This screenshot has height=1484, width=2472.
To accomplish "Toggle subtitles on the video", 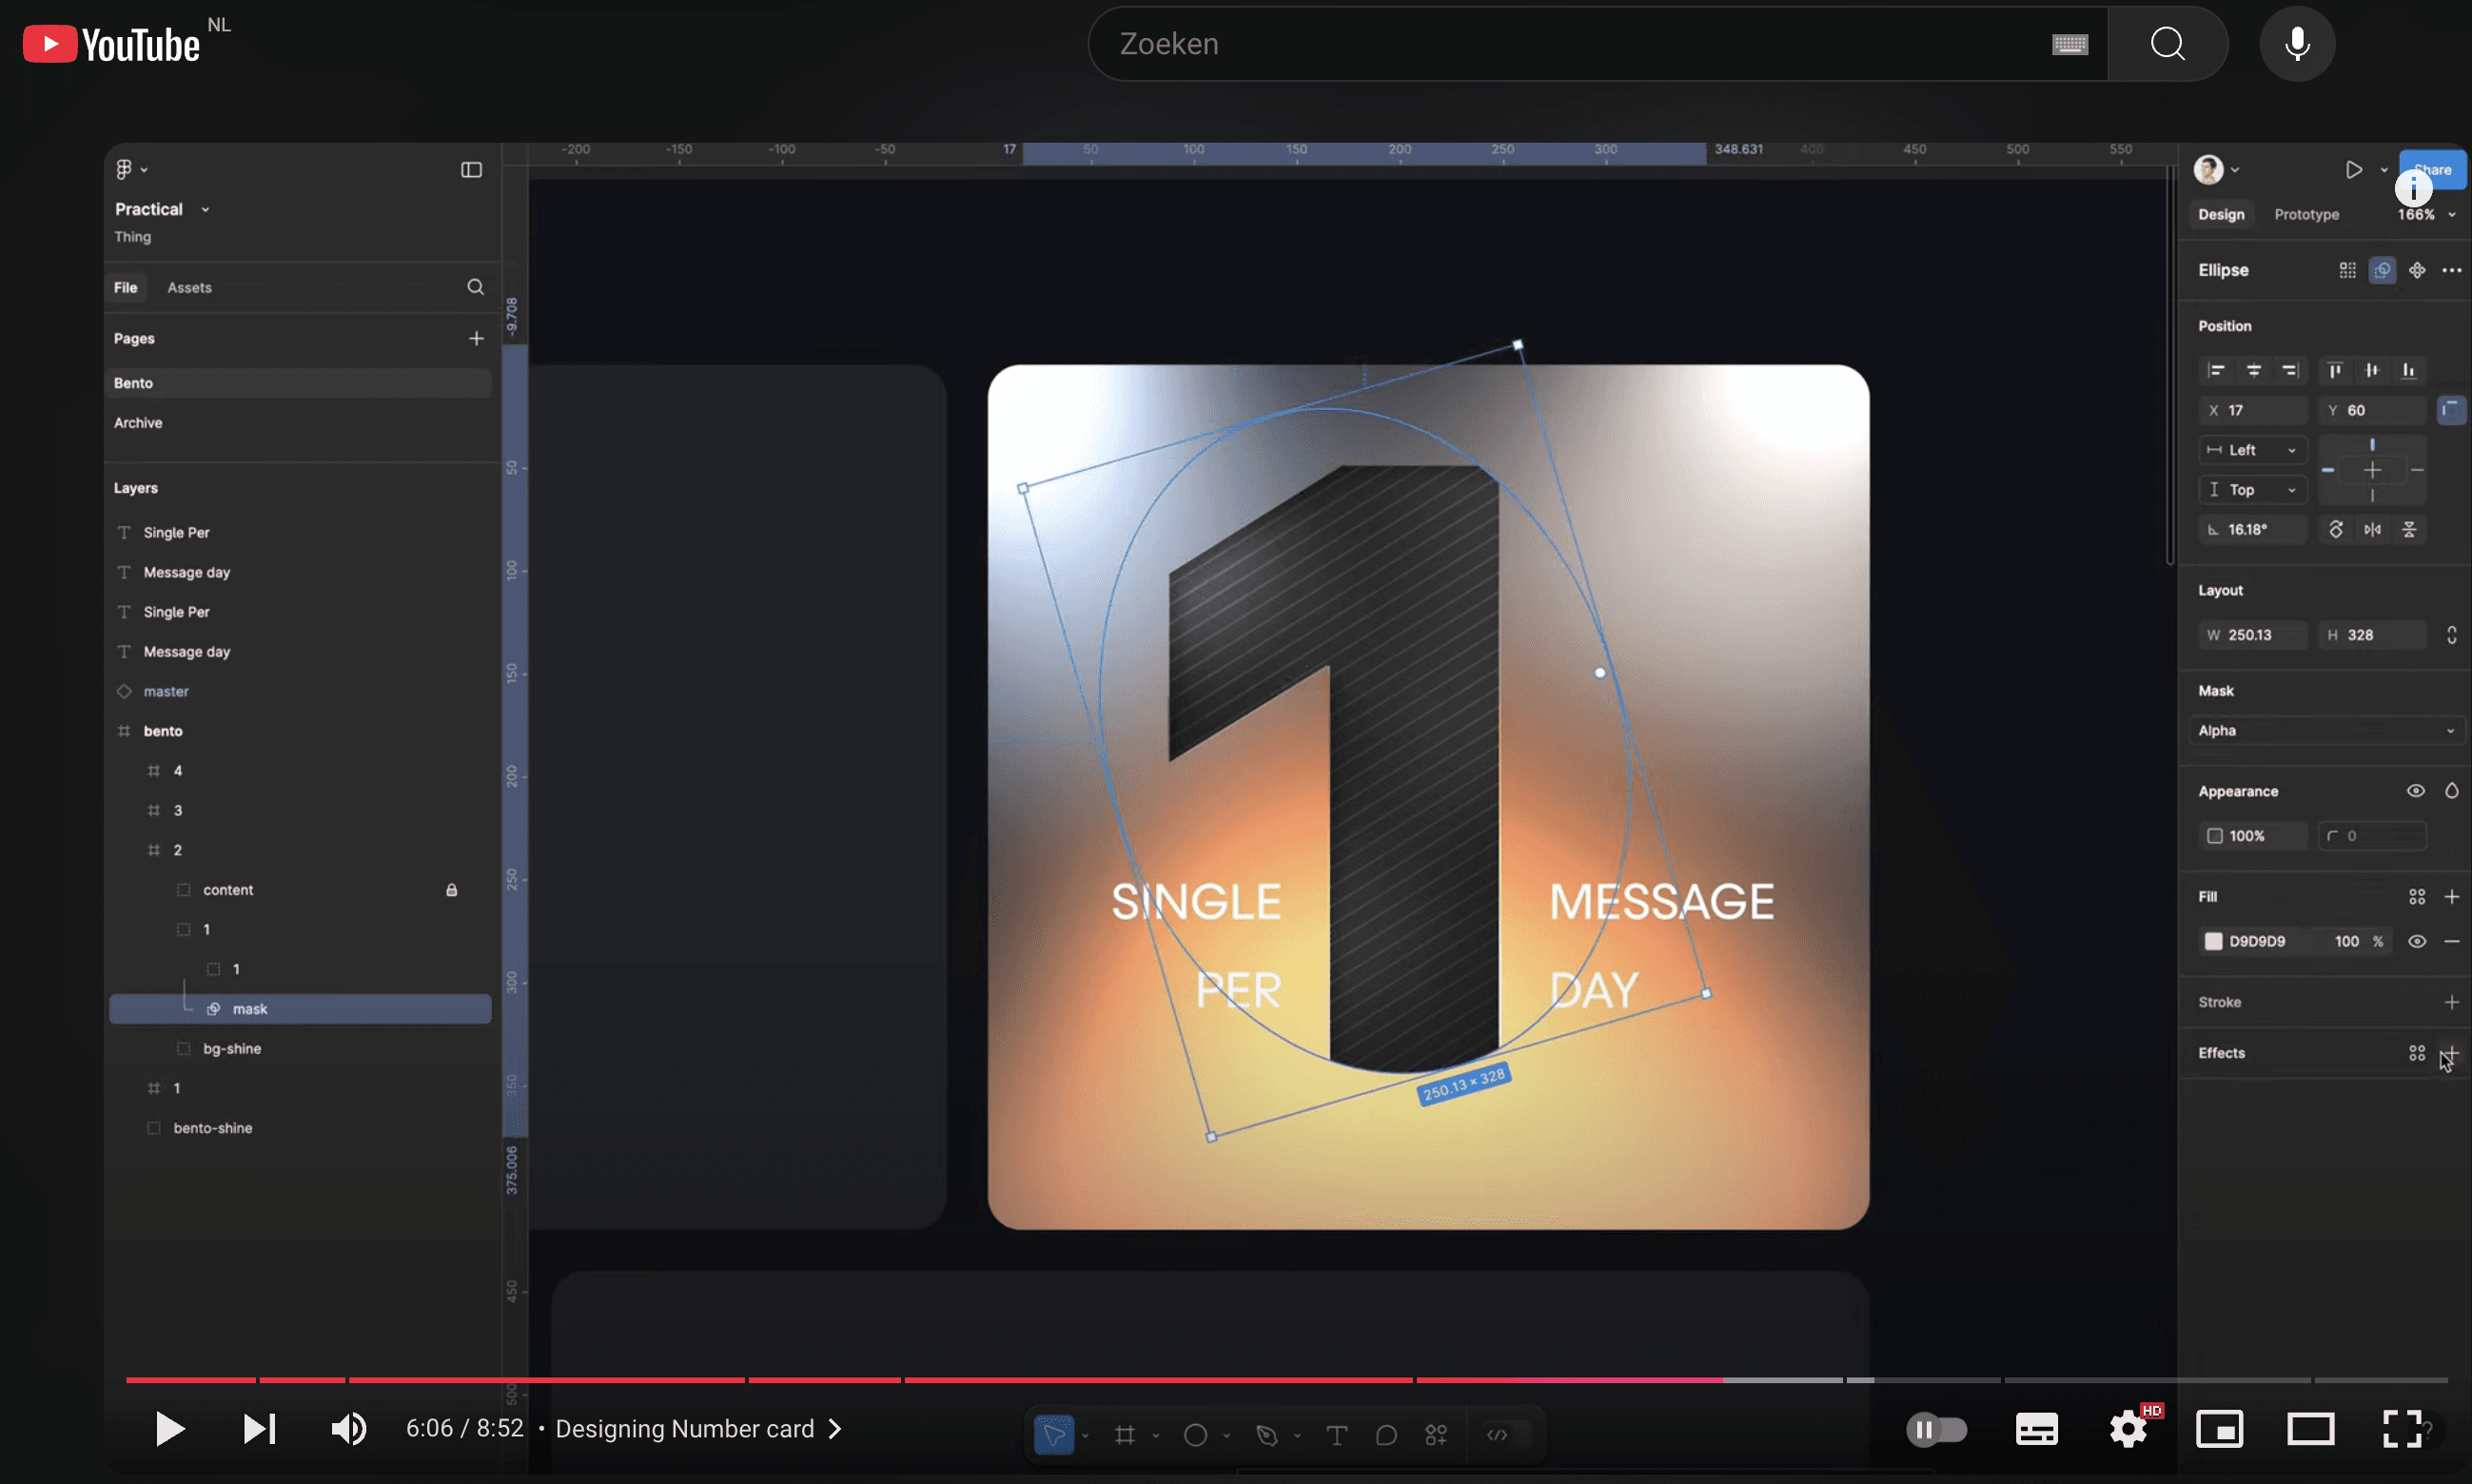I will pyautogui.click(x=2036, y=1429).
